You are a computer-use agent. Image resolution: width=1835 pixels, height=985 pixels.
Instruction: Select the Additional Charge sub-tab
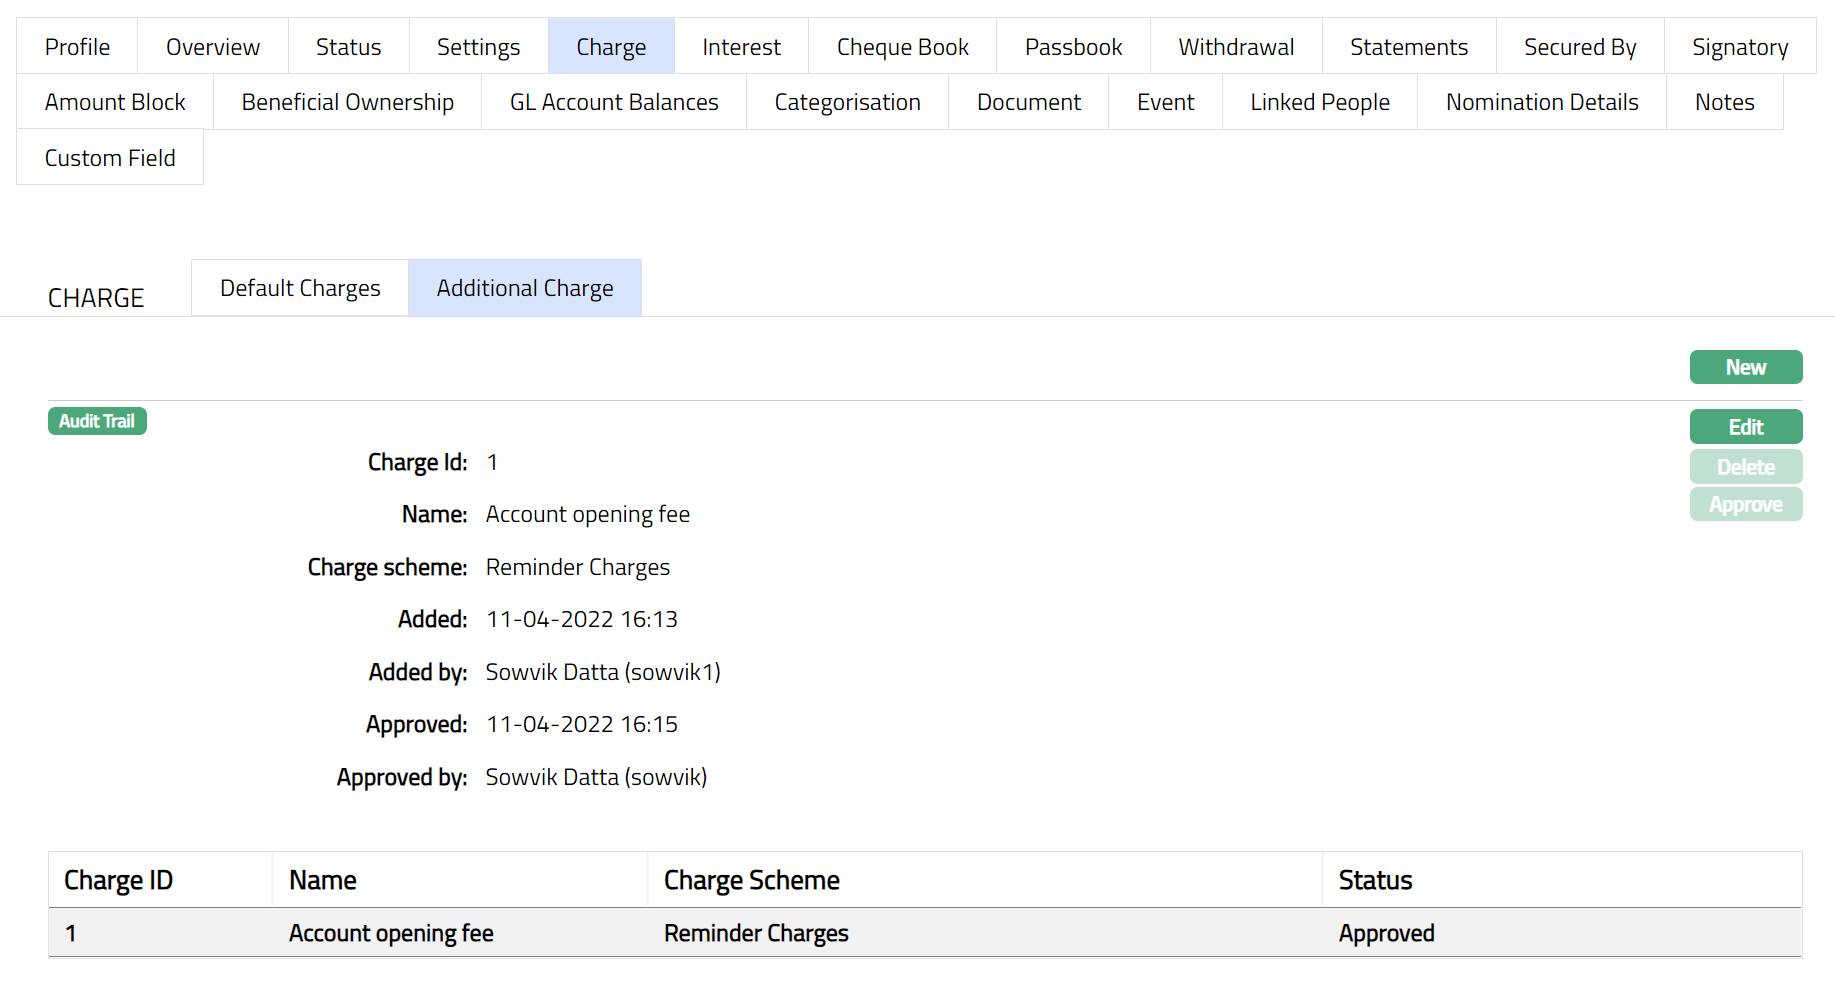524,288
